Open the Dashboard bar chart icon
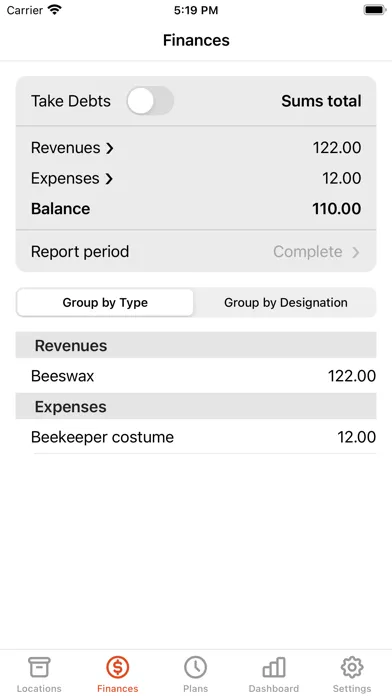 tap(273, 667)
